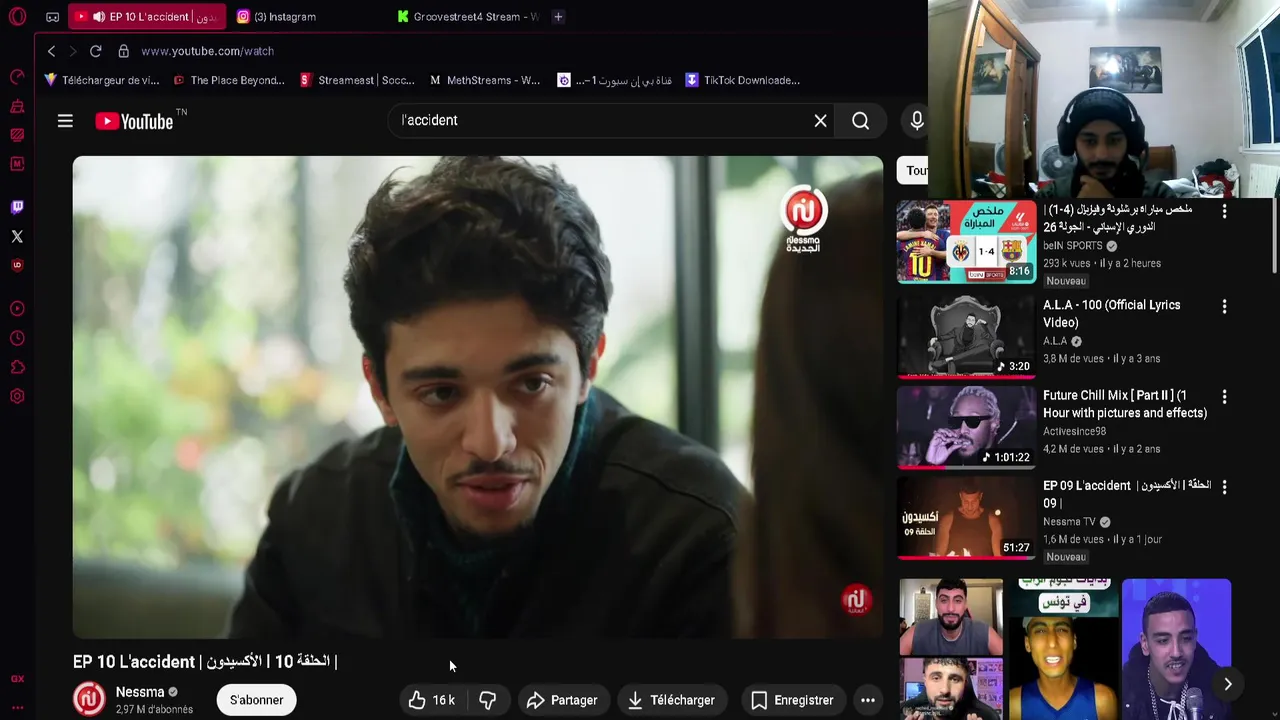Open Twitch panel in sidebar
The width and height of the screenshot is (1280, 720).
click(x=17, y=207)
